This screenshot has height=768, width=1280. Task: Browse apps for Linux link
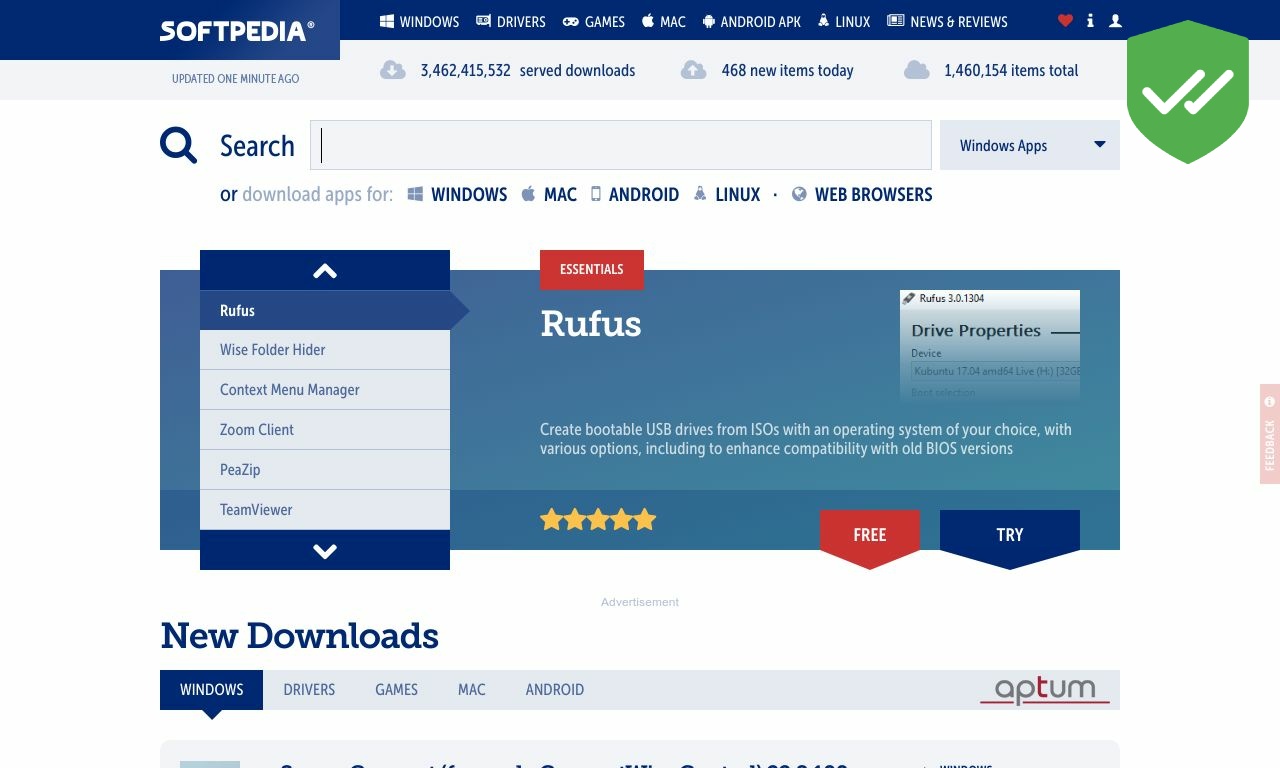pyautogui.click(x=727, y=194)
